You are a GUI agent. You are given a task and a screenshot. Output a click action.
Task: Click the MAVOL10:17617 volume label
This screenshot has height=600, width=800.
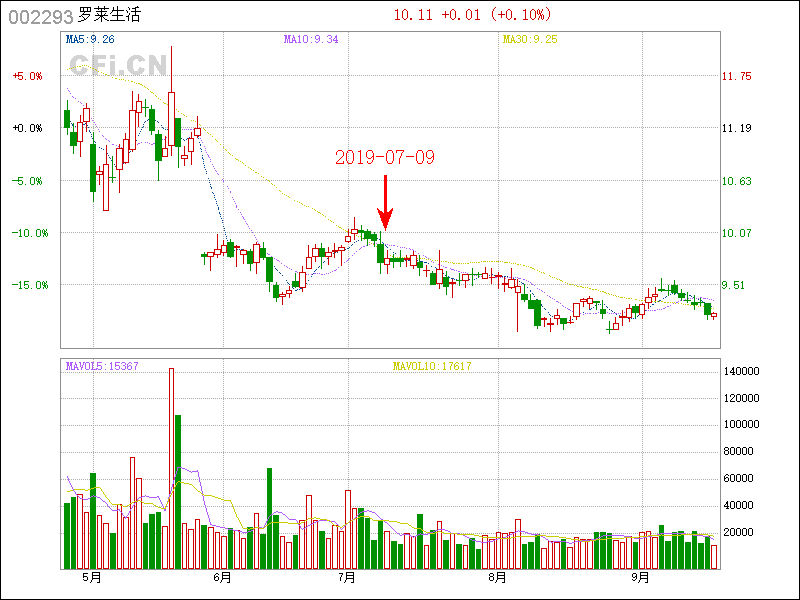pyautogui.click(x=432, y=366)
